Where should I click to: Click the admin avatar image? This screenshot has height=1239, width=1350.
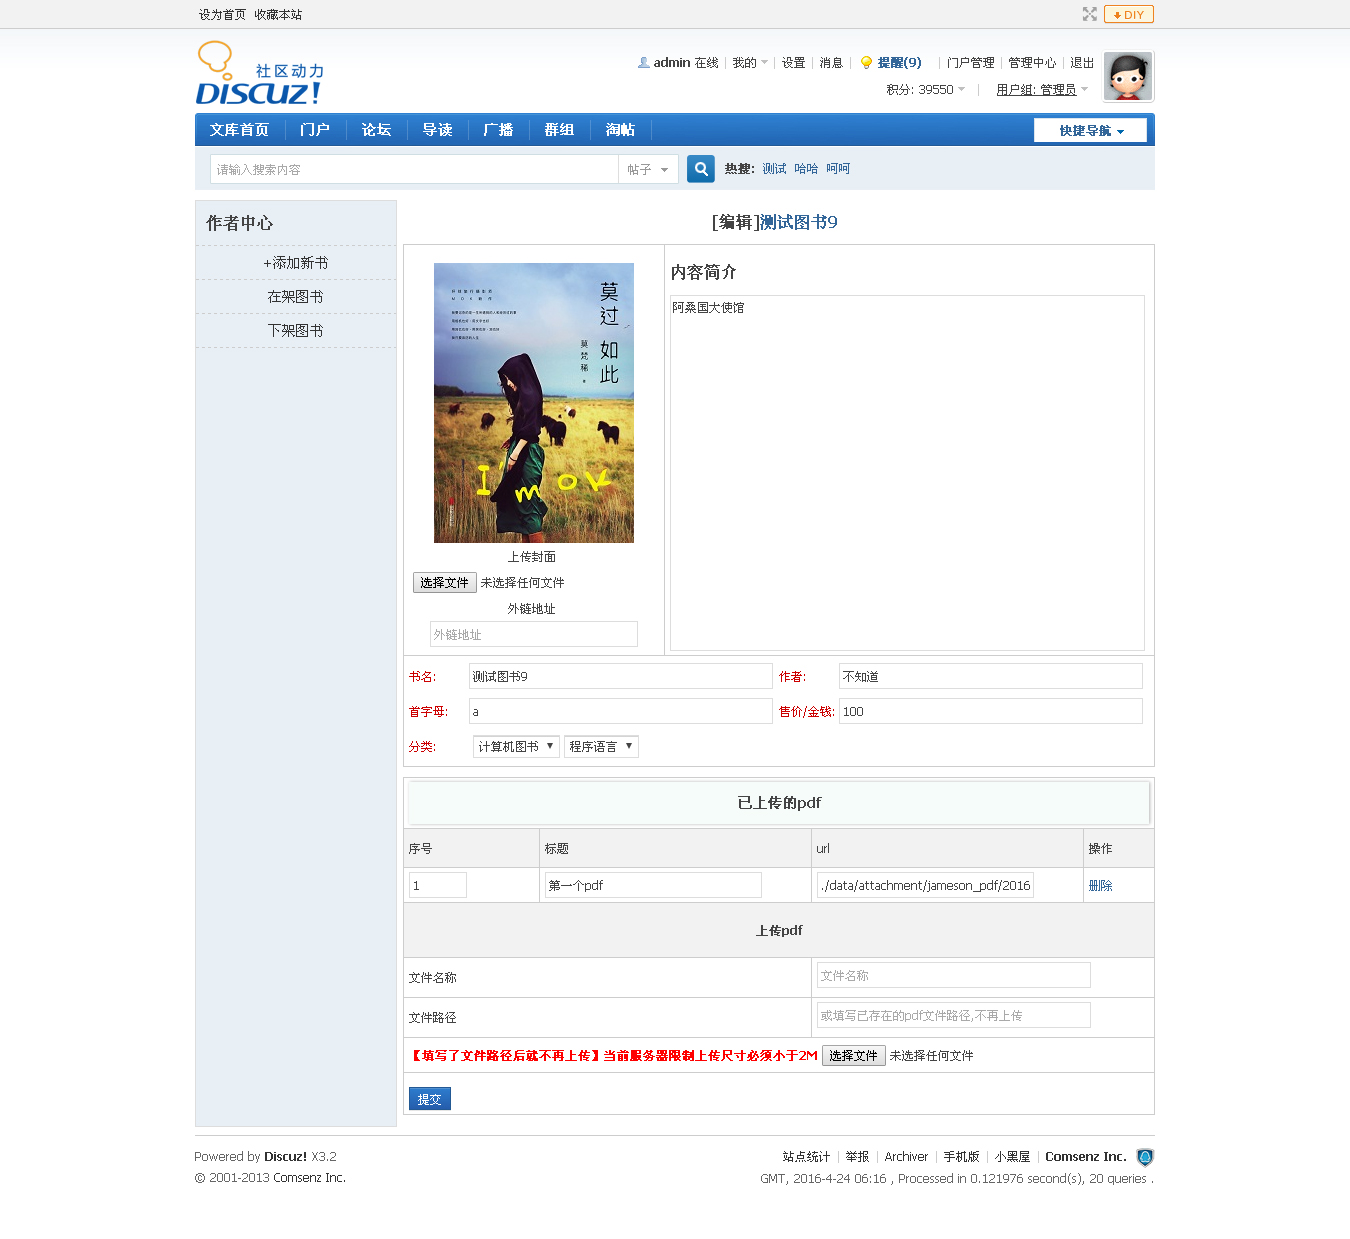(x=1128, y=76)
